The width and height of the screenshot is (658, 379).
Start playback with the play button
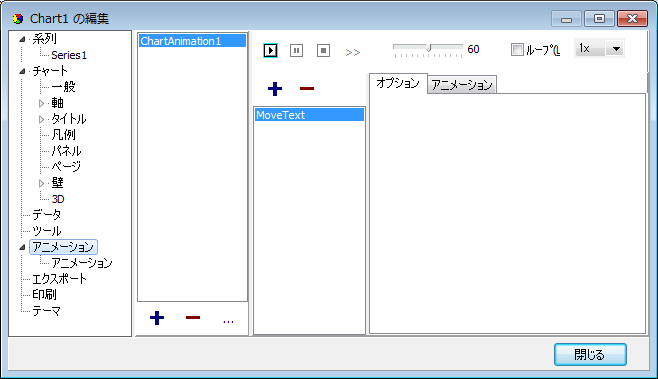click(270, 50)
